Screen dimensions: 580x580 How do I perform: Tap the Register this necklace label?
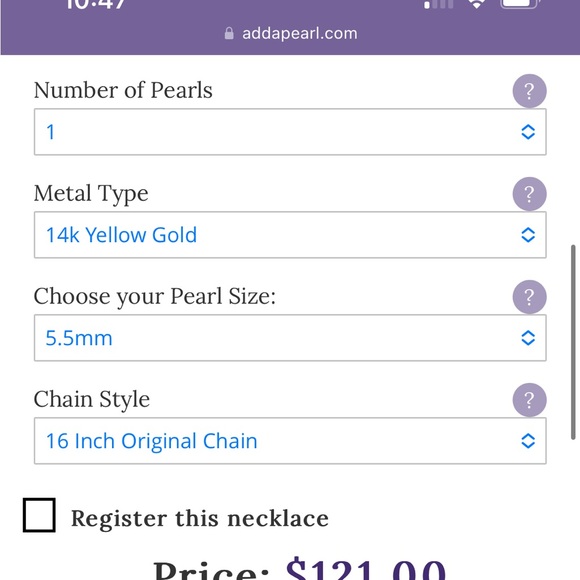[200, 518]
